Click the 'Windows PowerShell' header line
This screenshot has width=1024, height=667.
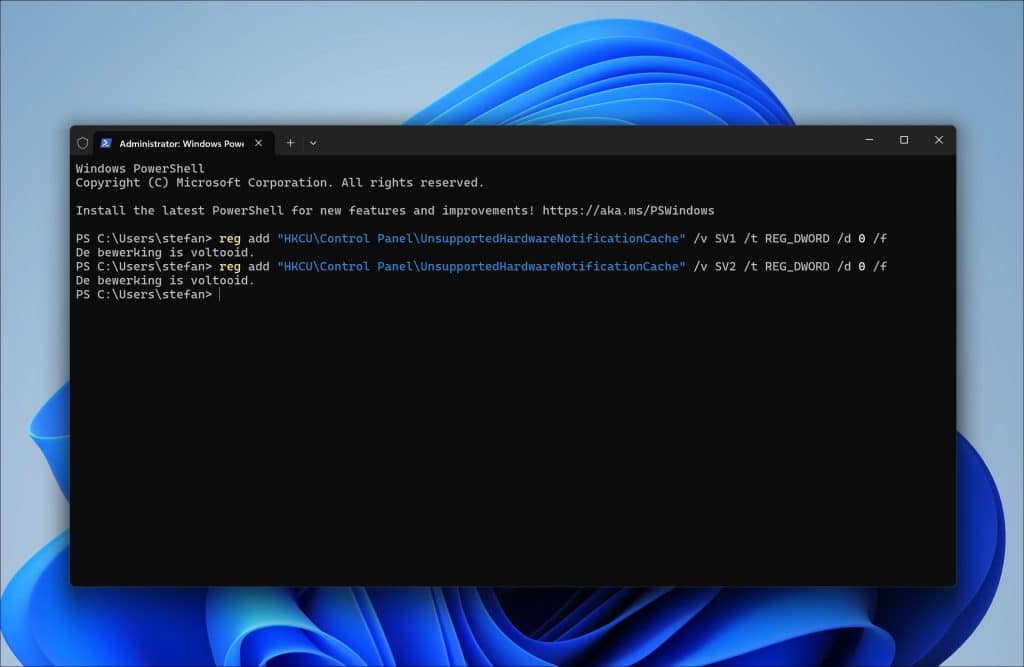[x=140, y=169]
